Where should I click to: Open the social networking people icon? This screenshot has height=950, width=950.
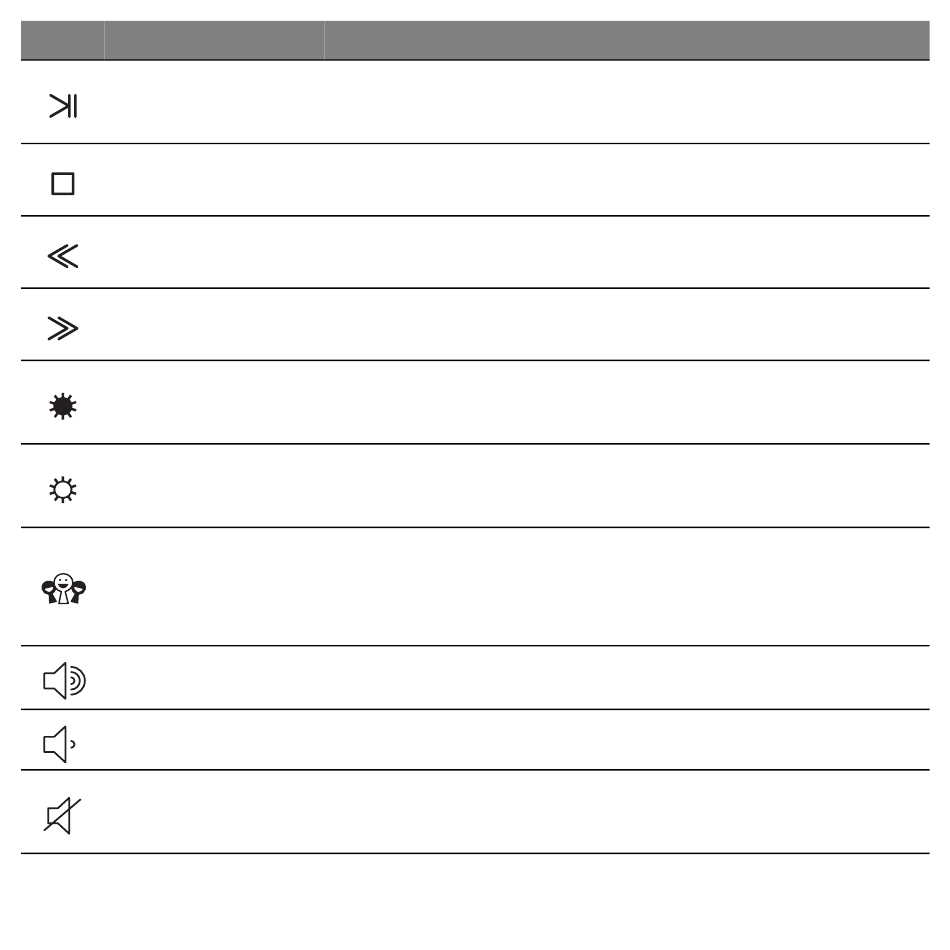coord(64,589)
